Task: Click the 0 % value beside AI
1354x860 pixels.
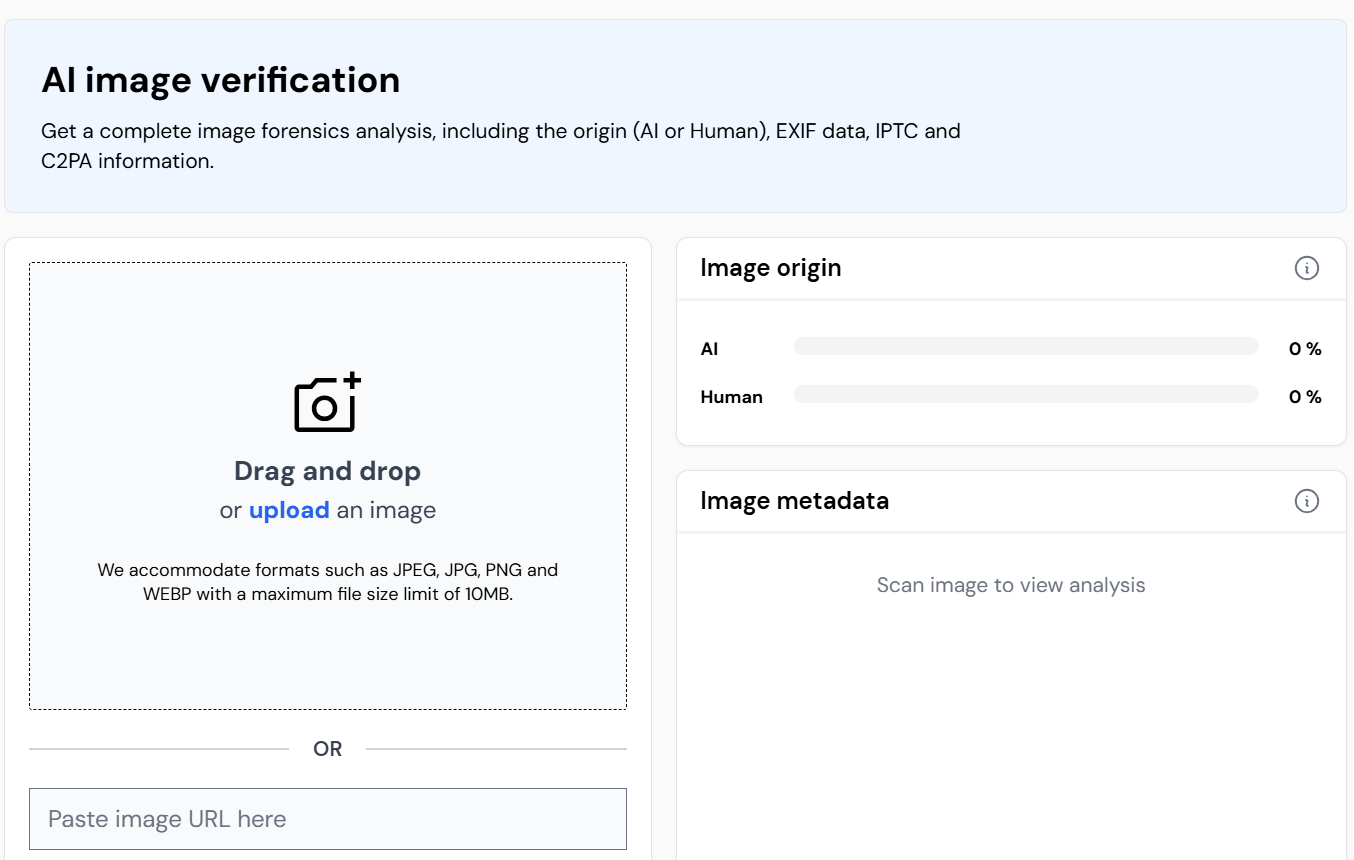Action: pos(1304,349)
